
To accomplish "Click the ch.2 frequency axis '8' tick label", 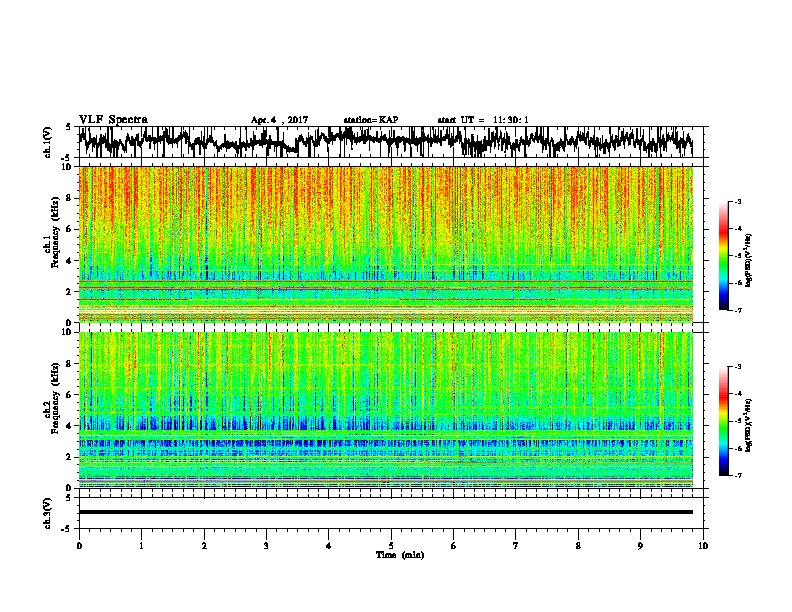I will (x=69, y=364).
